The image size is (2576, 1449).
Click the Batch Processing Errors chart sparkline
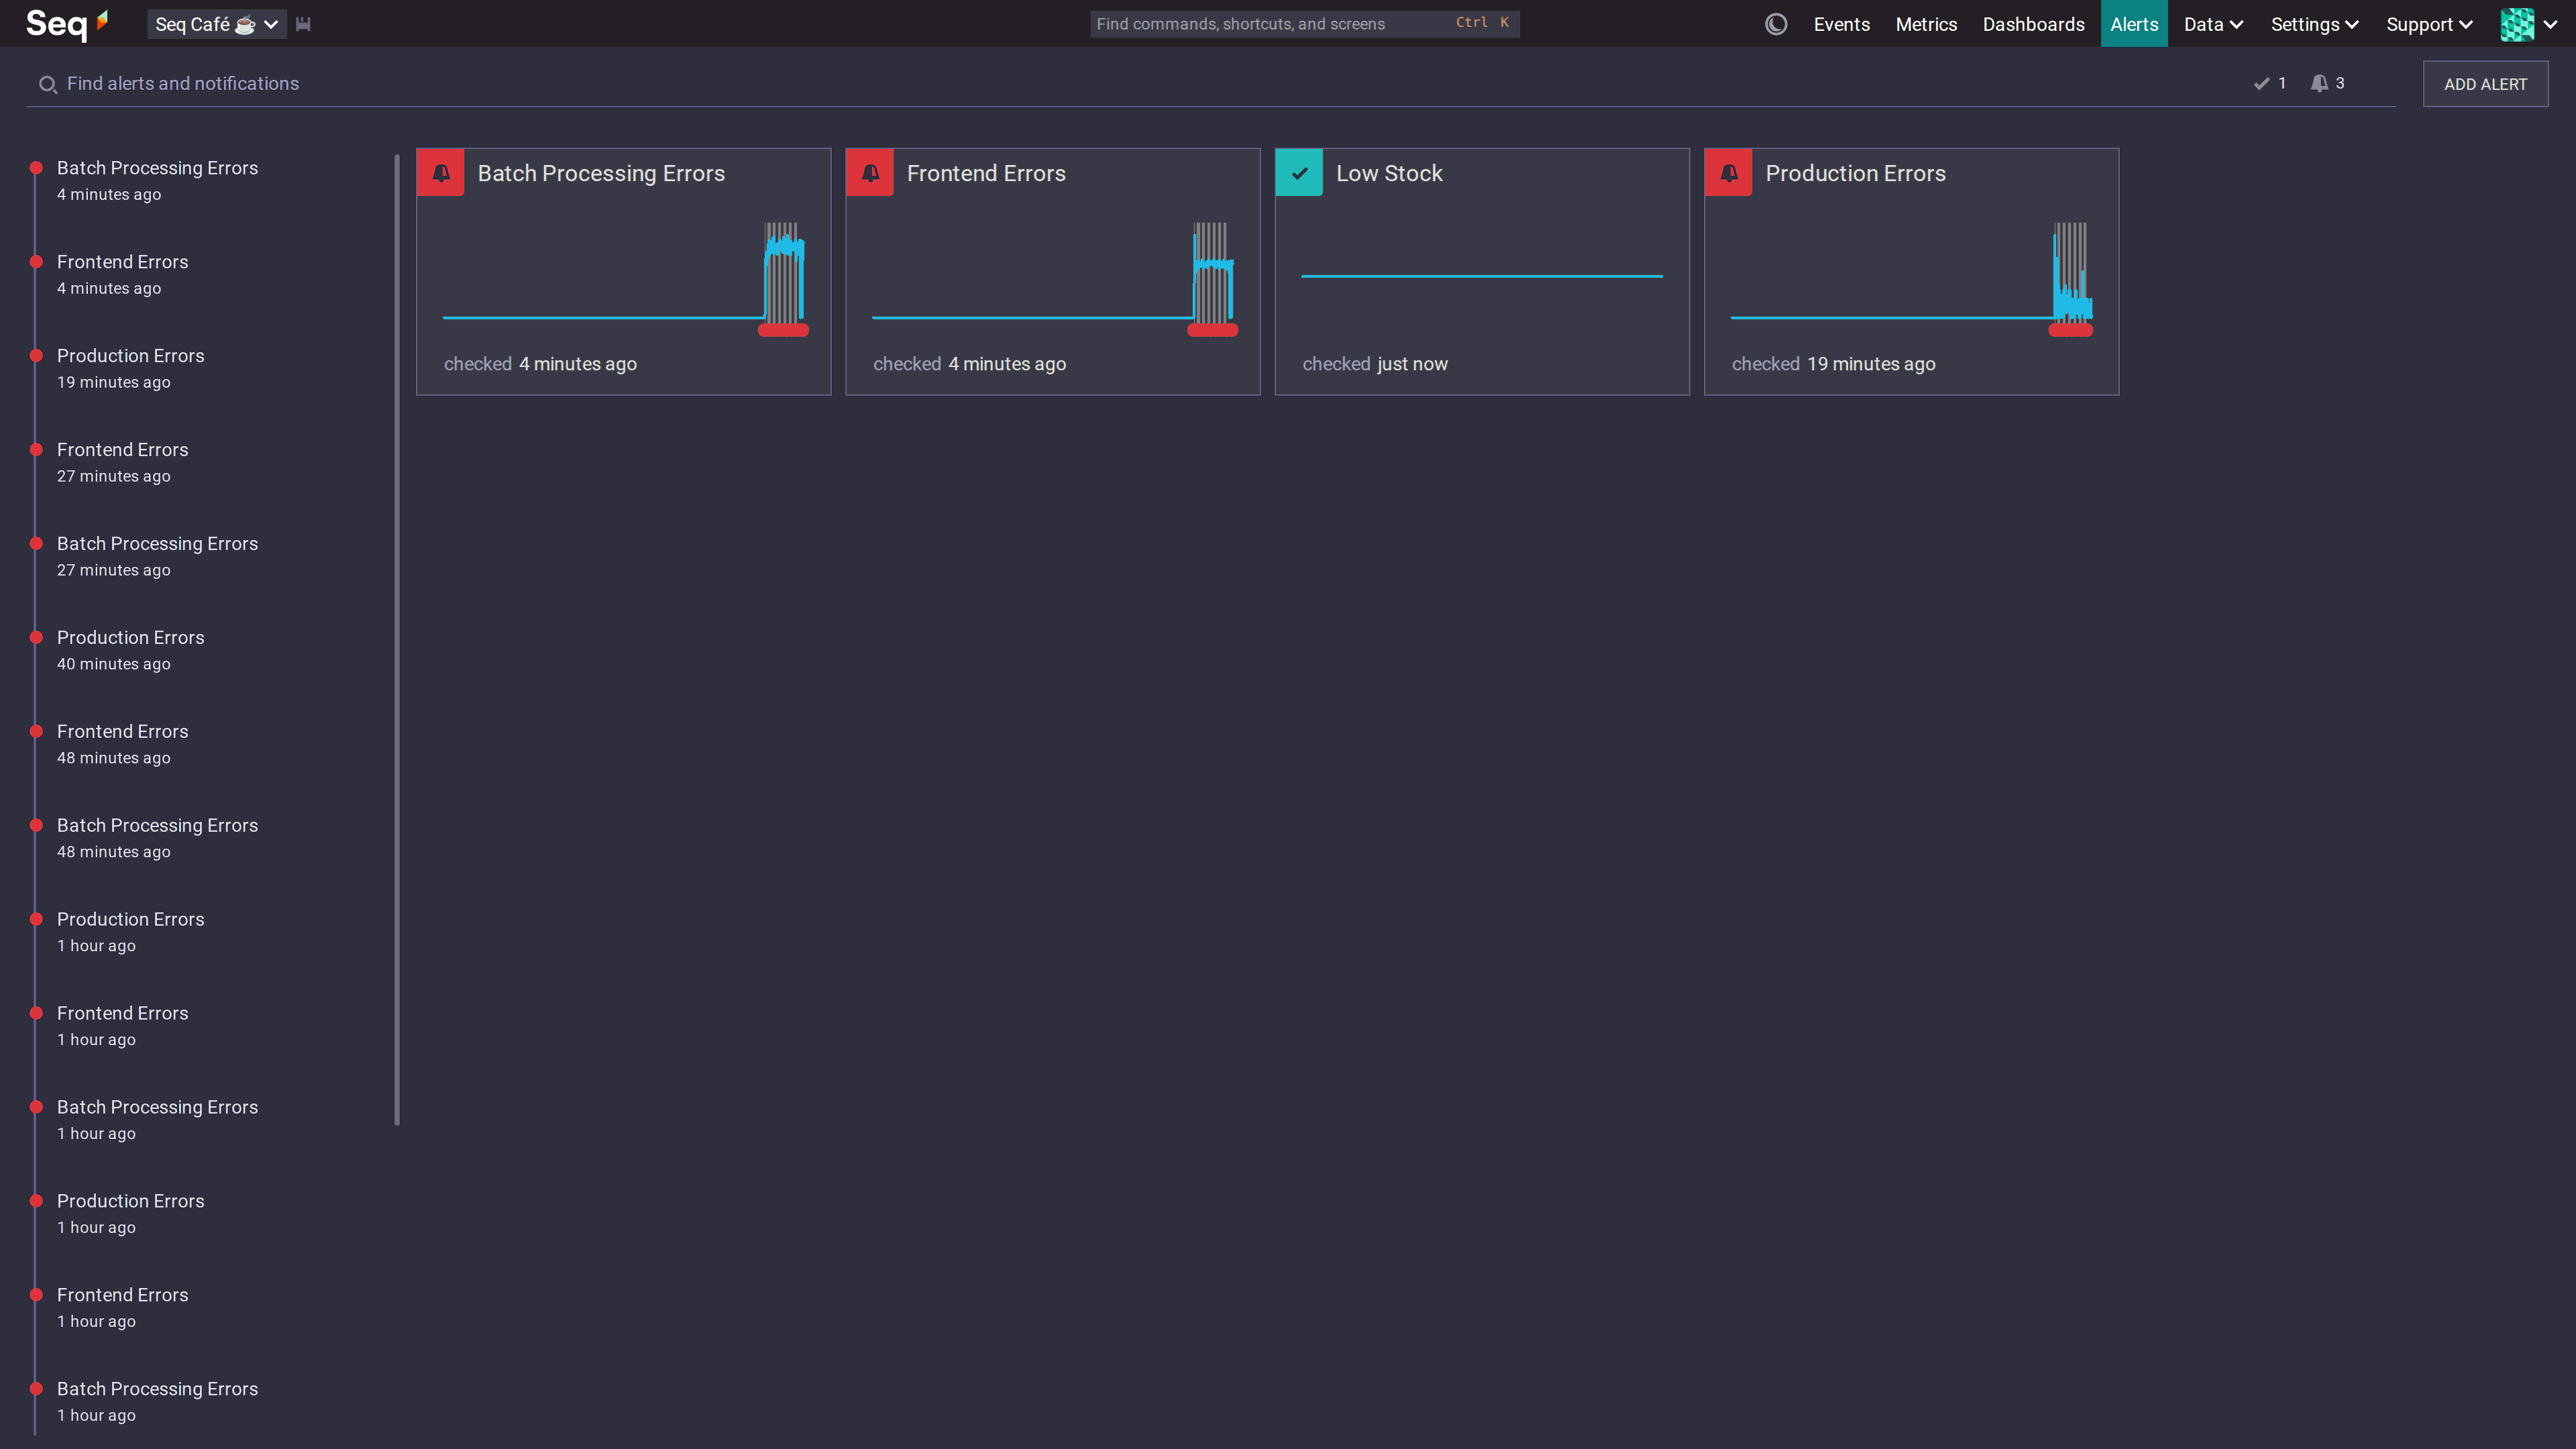(625, 279)
